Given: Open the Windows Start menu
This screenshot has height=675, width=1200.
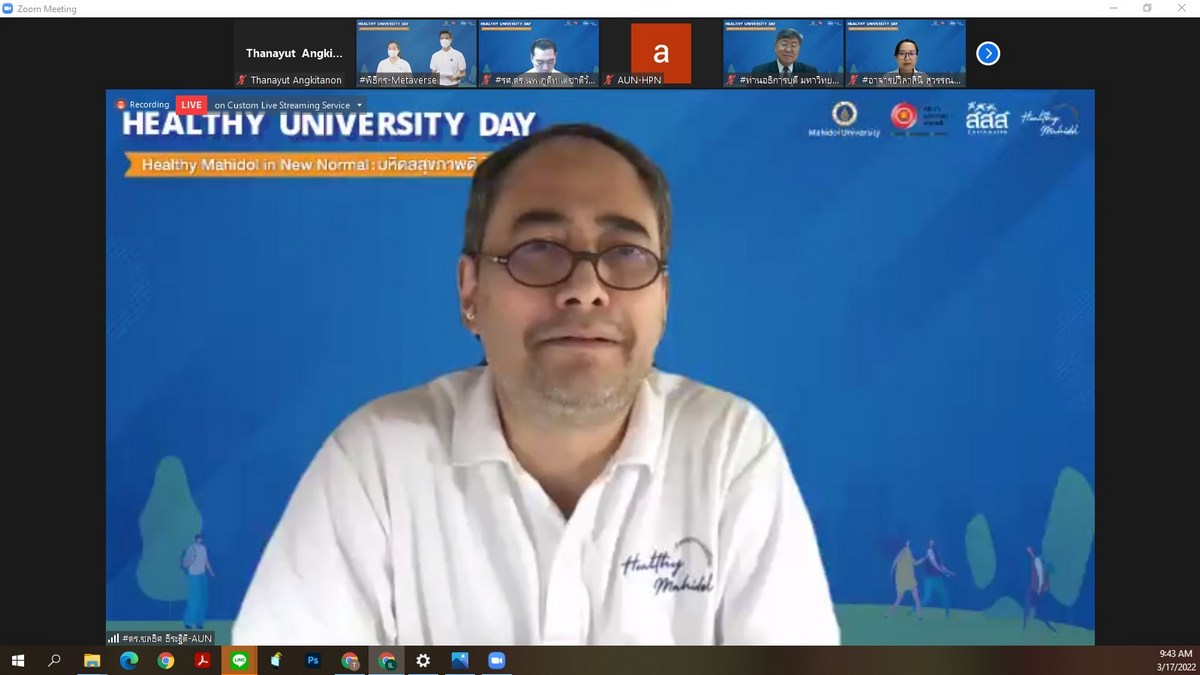Looking at the screenshot, I should [x=18, y=660].
